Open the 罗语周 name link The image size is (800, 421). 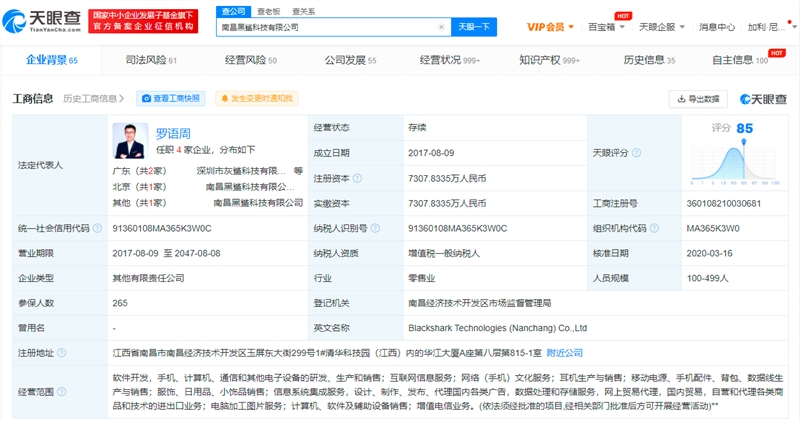173,134
